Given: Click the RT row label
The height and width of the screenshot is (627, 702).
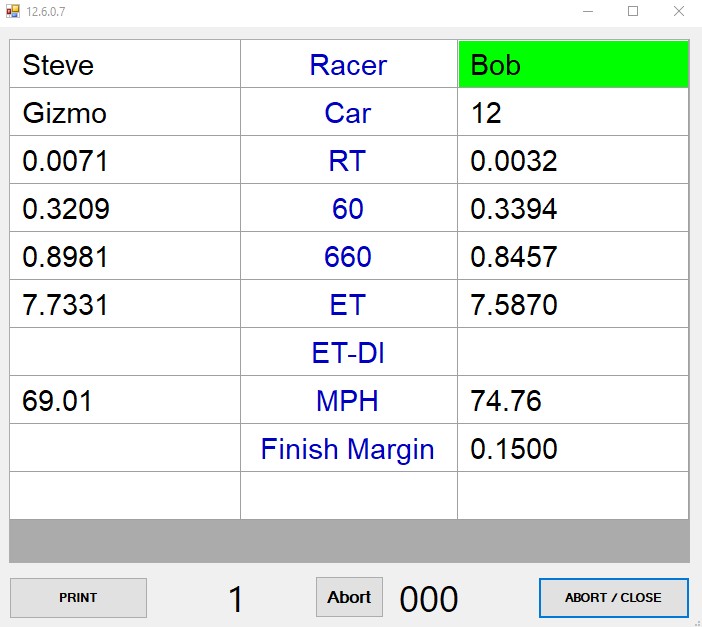Looking at the screenshot, I should click(x=348, y=160).
